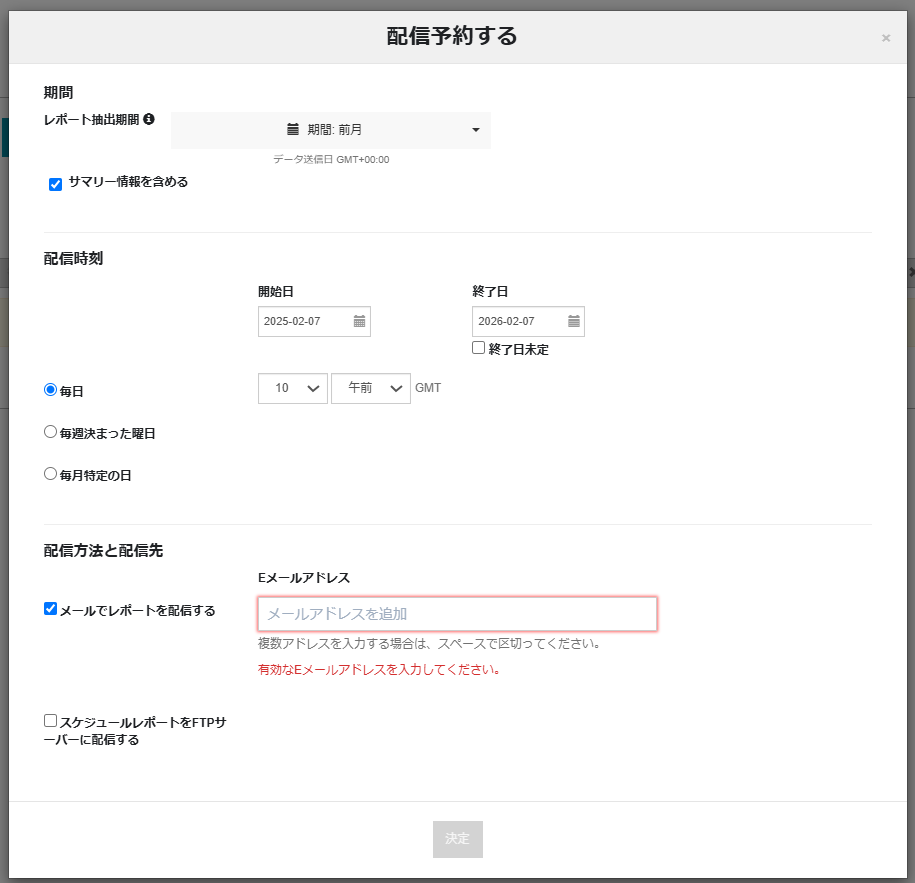Select 毎週決まった曜日 radio option
The image size is (915, 883).
tap(51, 432)
